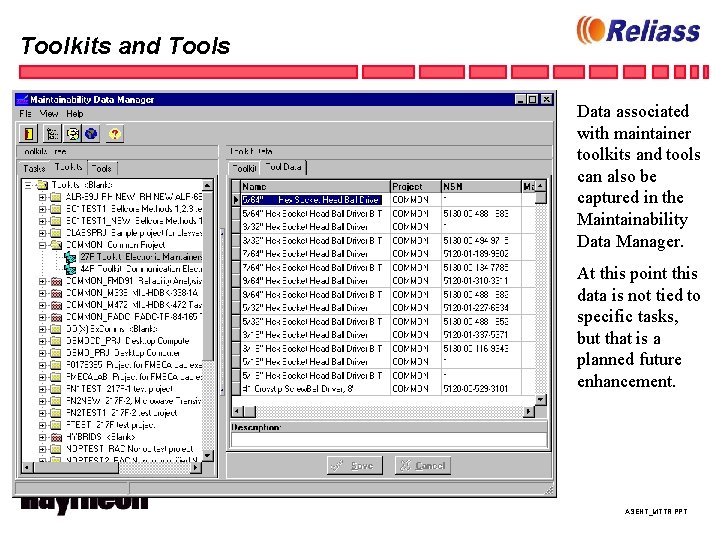Click in the Description text field
The width and height of the screenshot is (720, 540).
389,440
